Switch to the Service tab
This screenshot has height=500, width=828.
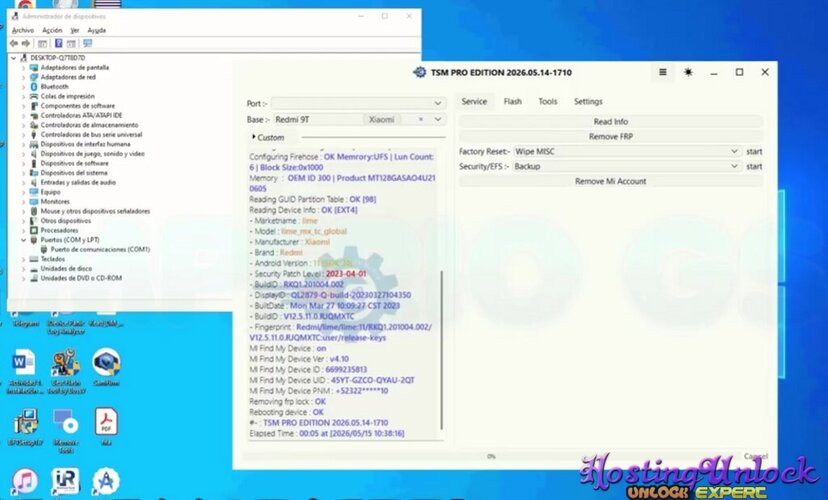click(x=474, y=101)
